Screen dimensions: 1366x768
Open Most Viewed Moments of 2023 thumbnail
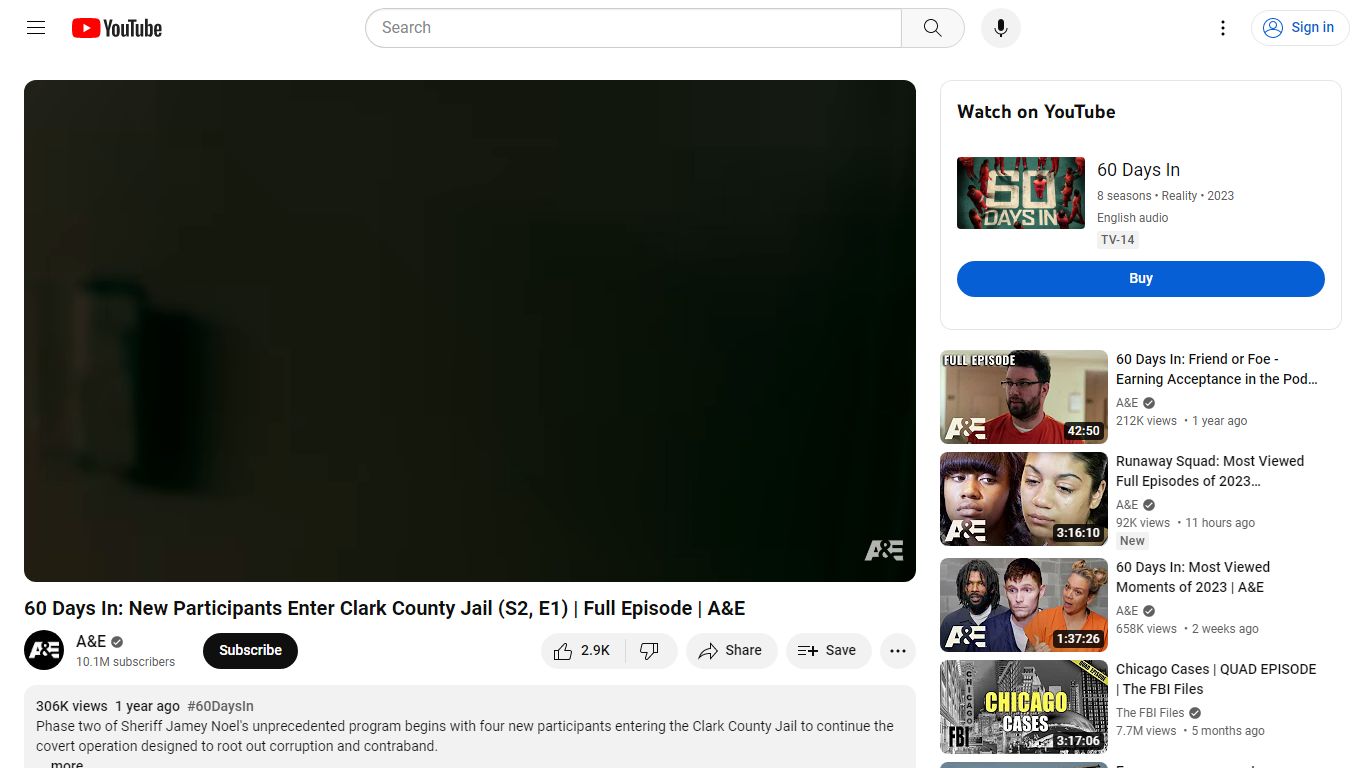(1024, 605)
